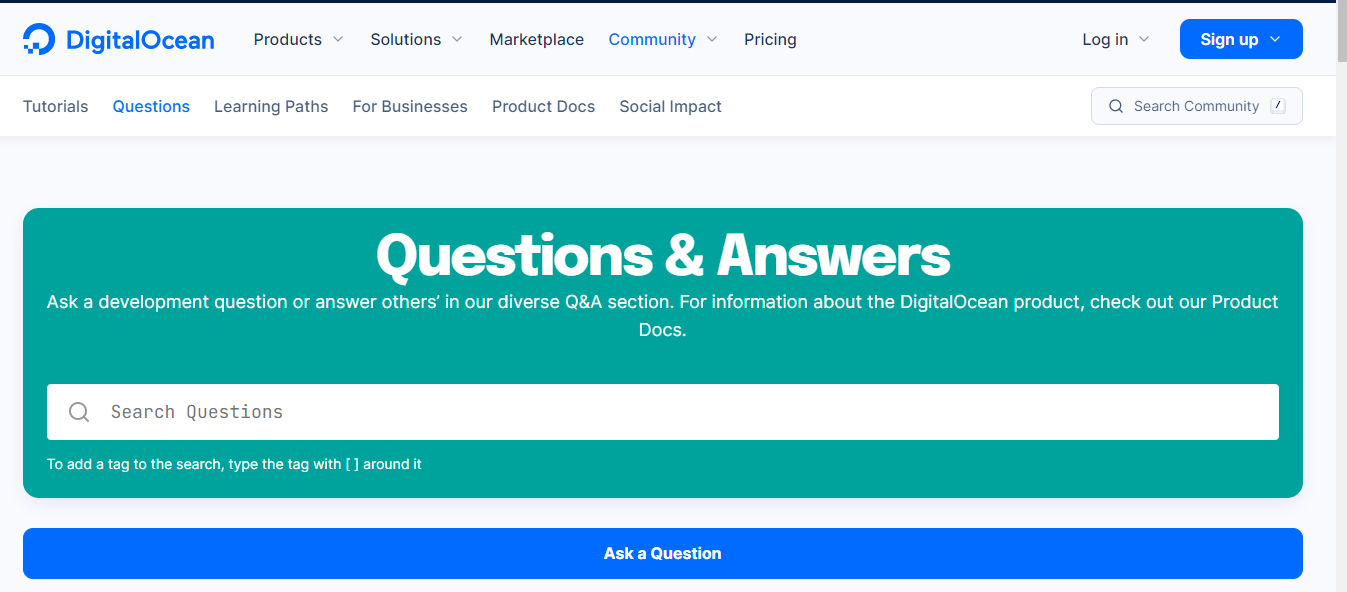1347x592 pixels.
Task: Open the For Businesses section
Action: 410,106
